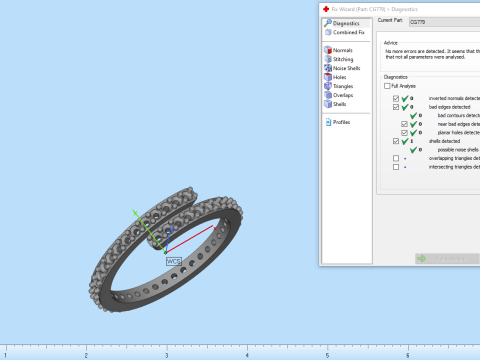Enable overlapping triangles detection checkbox
Viewport: 480px width, 360px height.
(396, 158)
